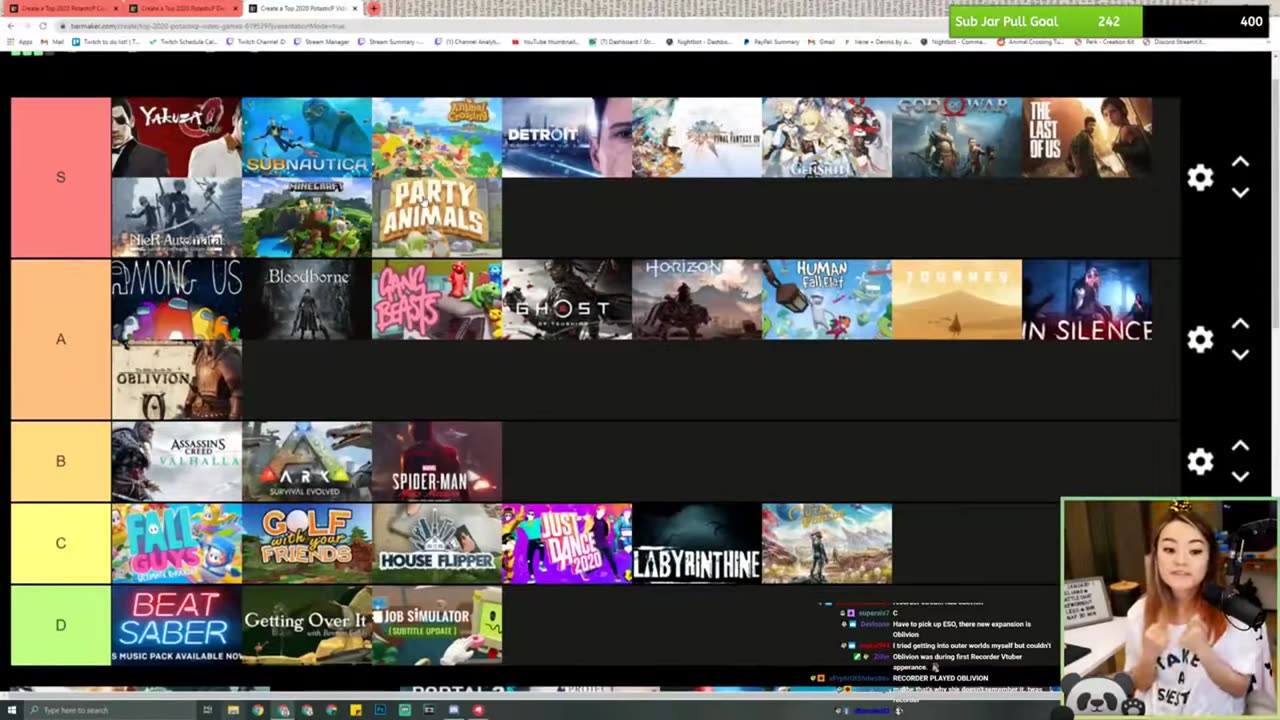This screenshot has height=720, width=1280.
Task: Select the Subnautica game tile
Action: [307, 137]
